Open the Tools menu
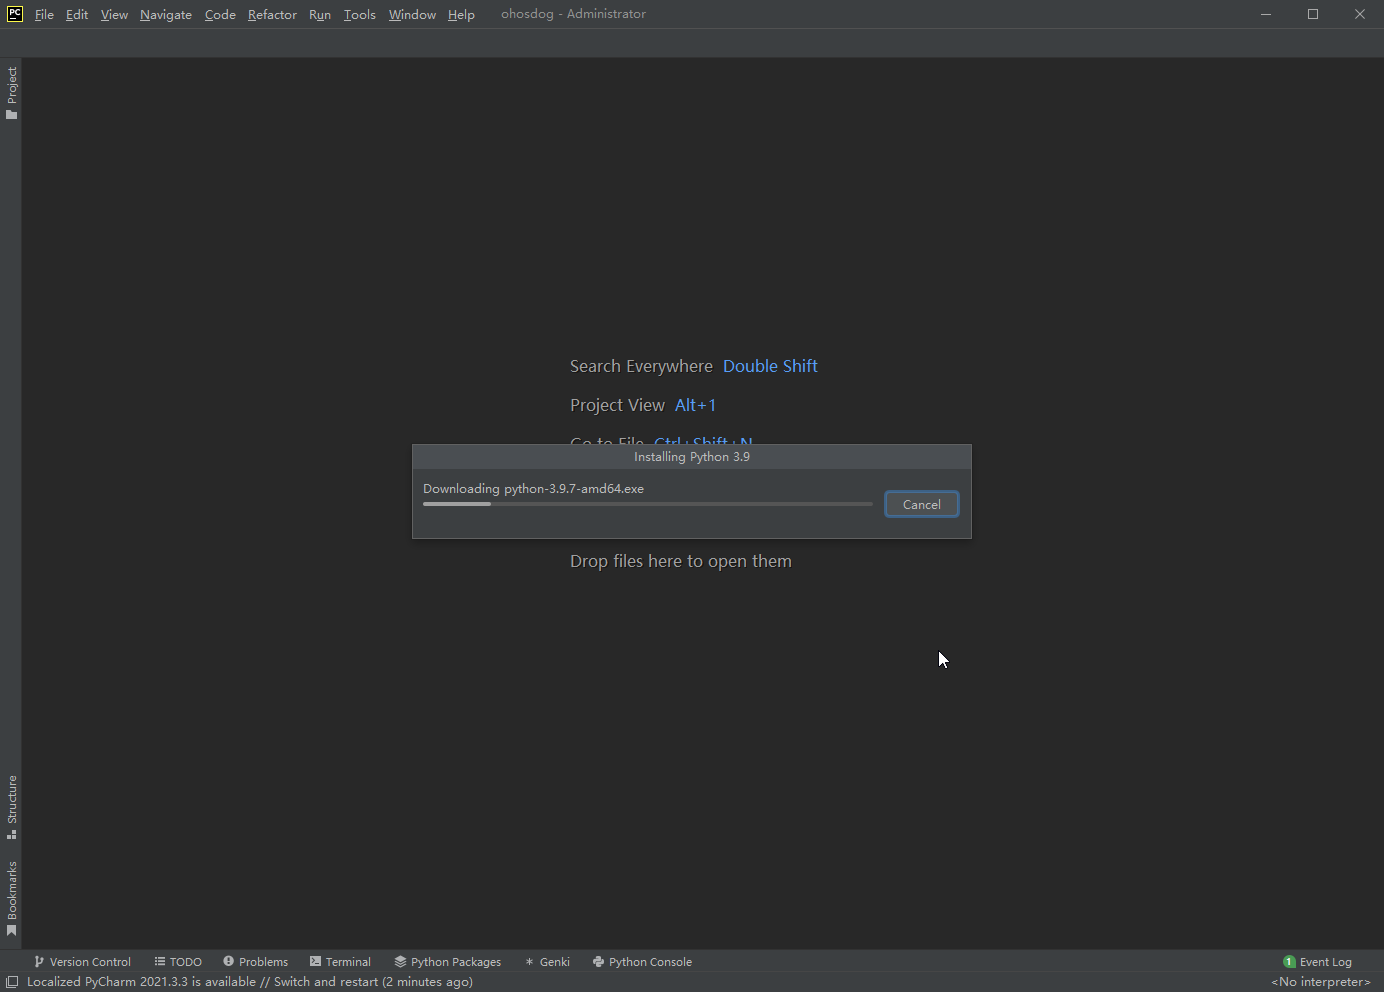 tap(359, 14)
